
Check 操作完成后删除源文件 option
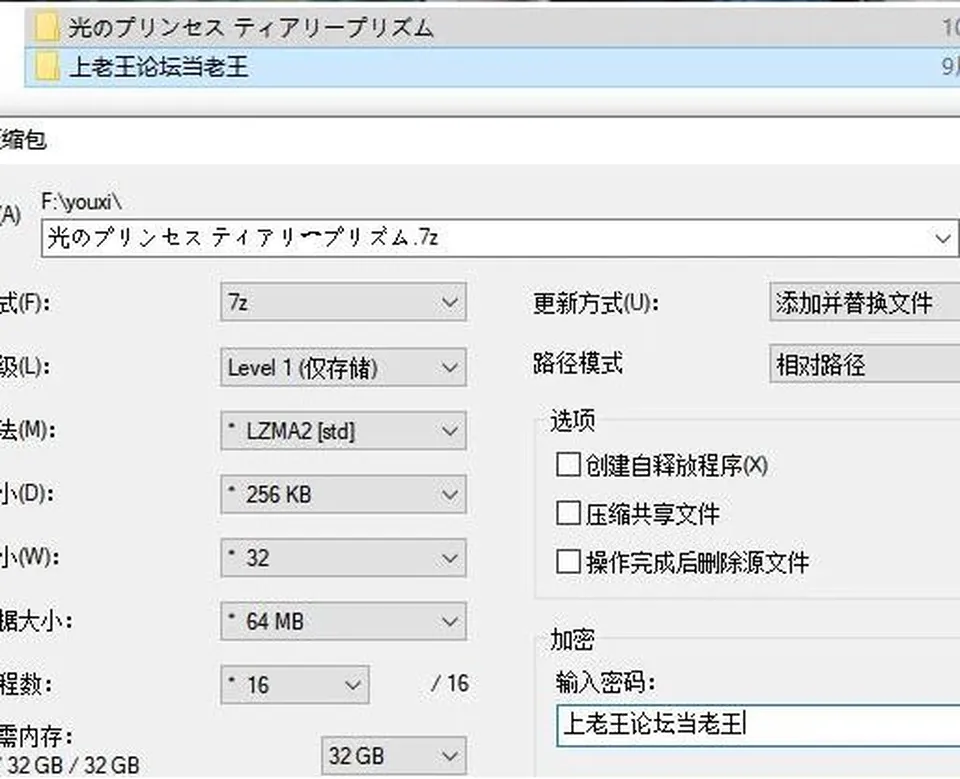(x=568, y=562)
